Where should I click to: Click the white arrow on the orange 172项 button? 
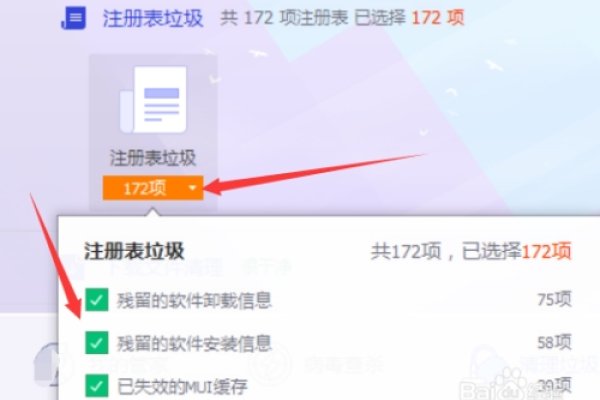(192, 188)
